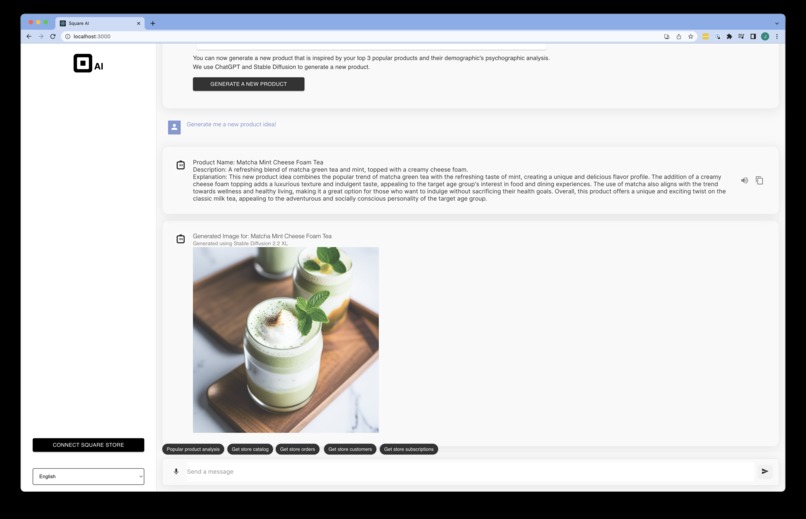Click Get store orders chip

[x=298, y=449]
